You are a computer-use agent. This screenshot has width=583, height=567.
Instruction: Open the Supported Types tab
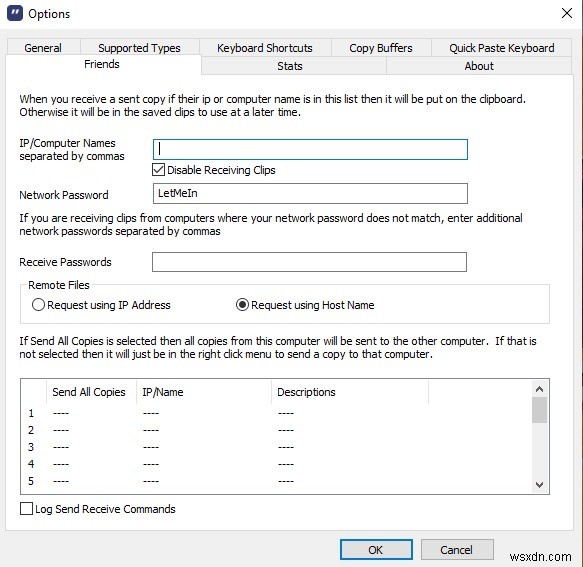pos(139,48)
